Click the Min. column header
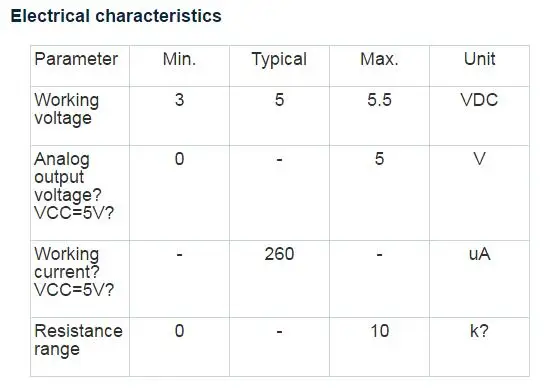This screenshot has width=546, height=390. [179, 59]
